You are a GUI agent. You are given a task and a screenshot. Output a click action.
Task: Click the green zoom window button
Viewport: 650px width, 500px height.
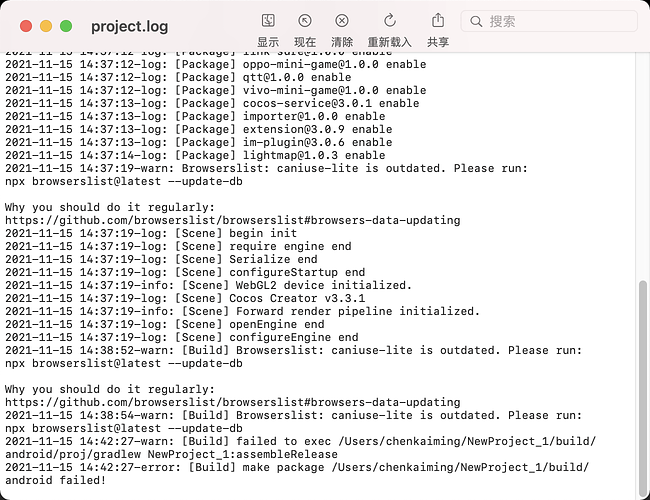click(66, 26)
